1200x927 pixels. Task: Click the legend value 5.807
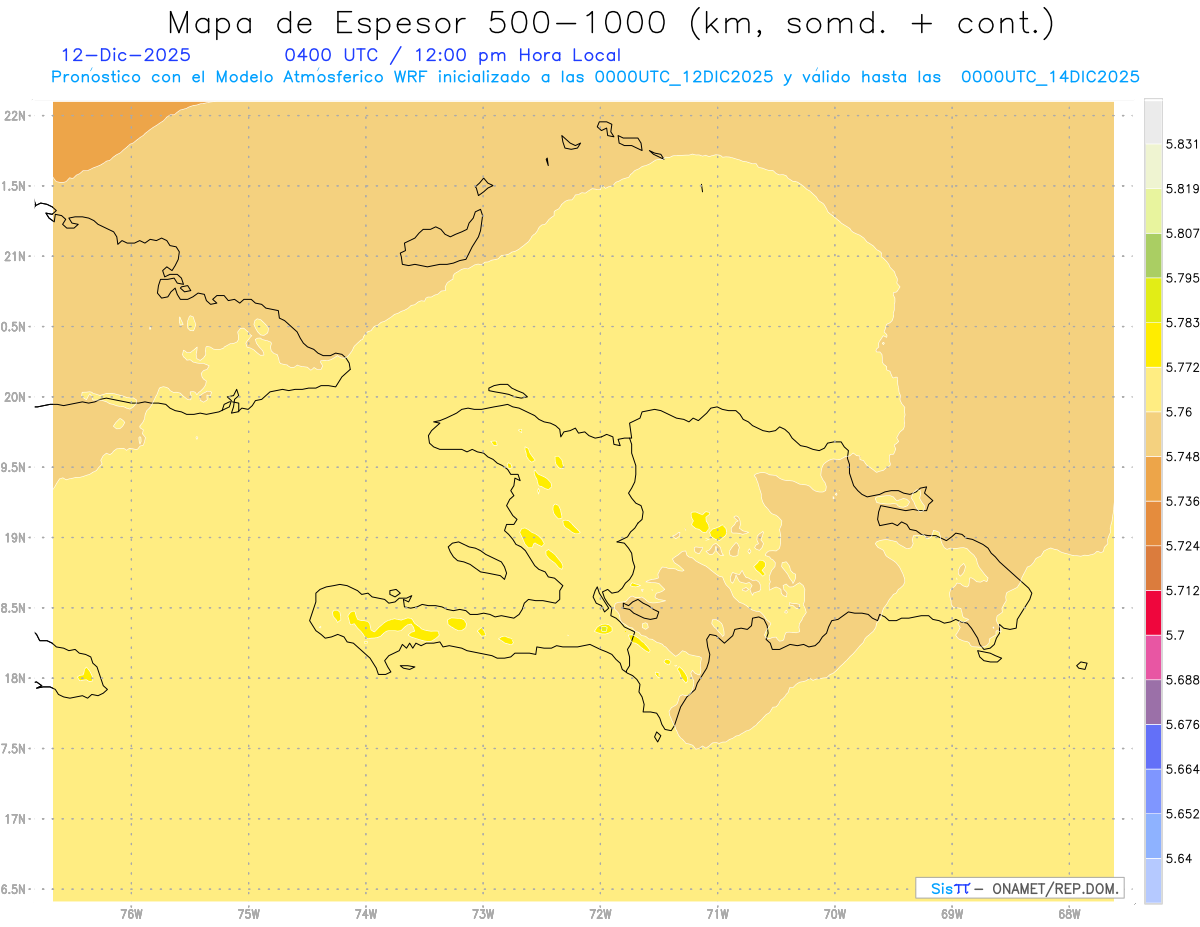[1183, 233]
